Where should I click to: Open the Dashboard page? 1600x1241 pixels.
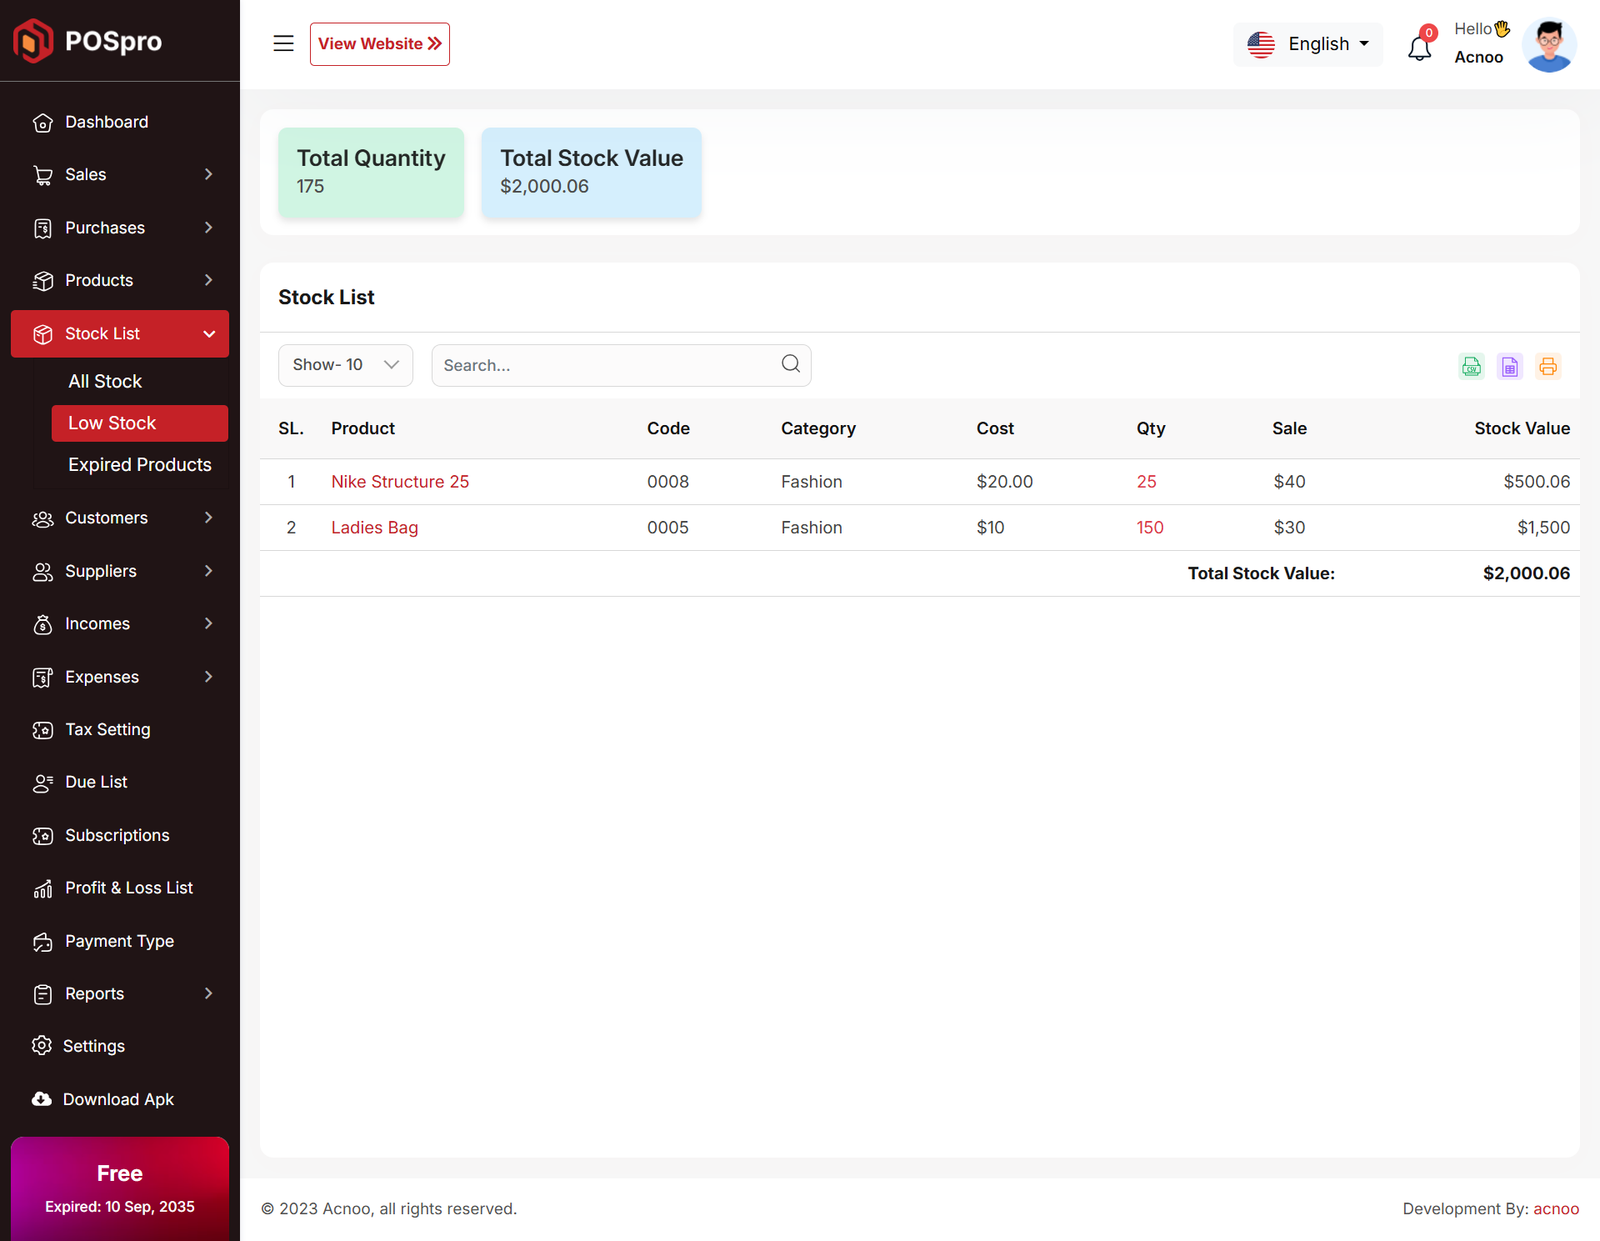[106, 122]
